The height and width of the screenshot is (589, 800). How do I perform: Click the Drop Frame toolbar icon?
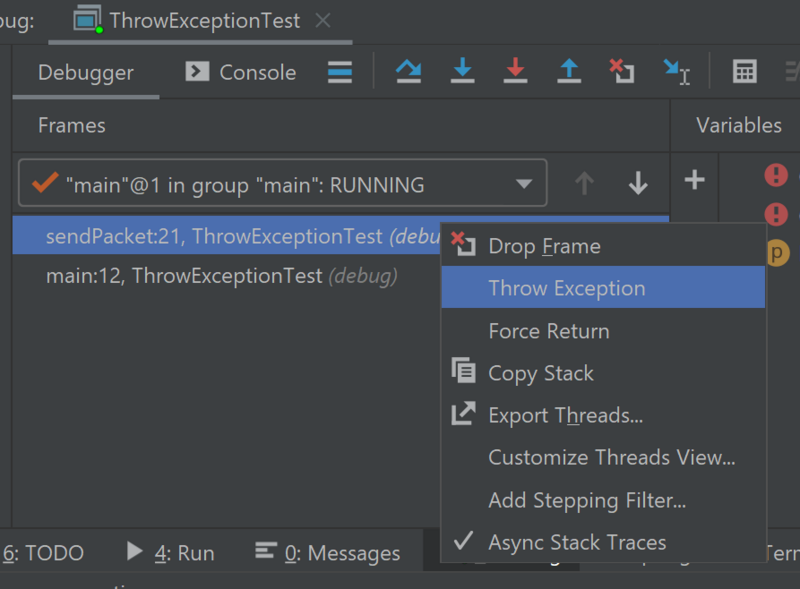click(x=622, y=71)
